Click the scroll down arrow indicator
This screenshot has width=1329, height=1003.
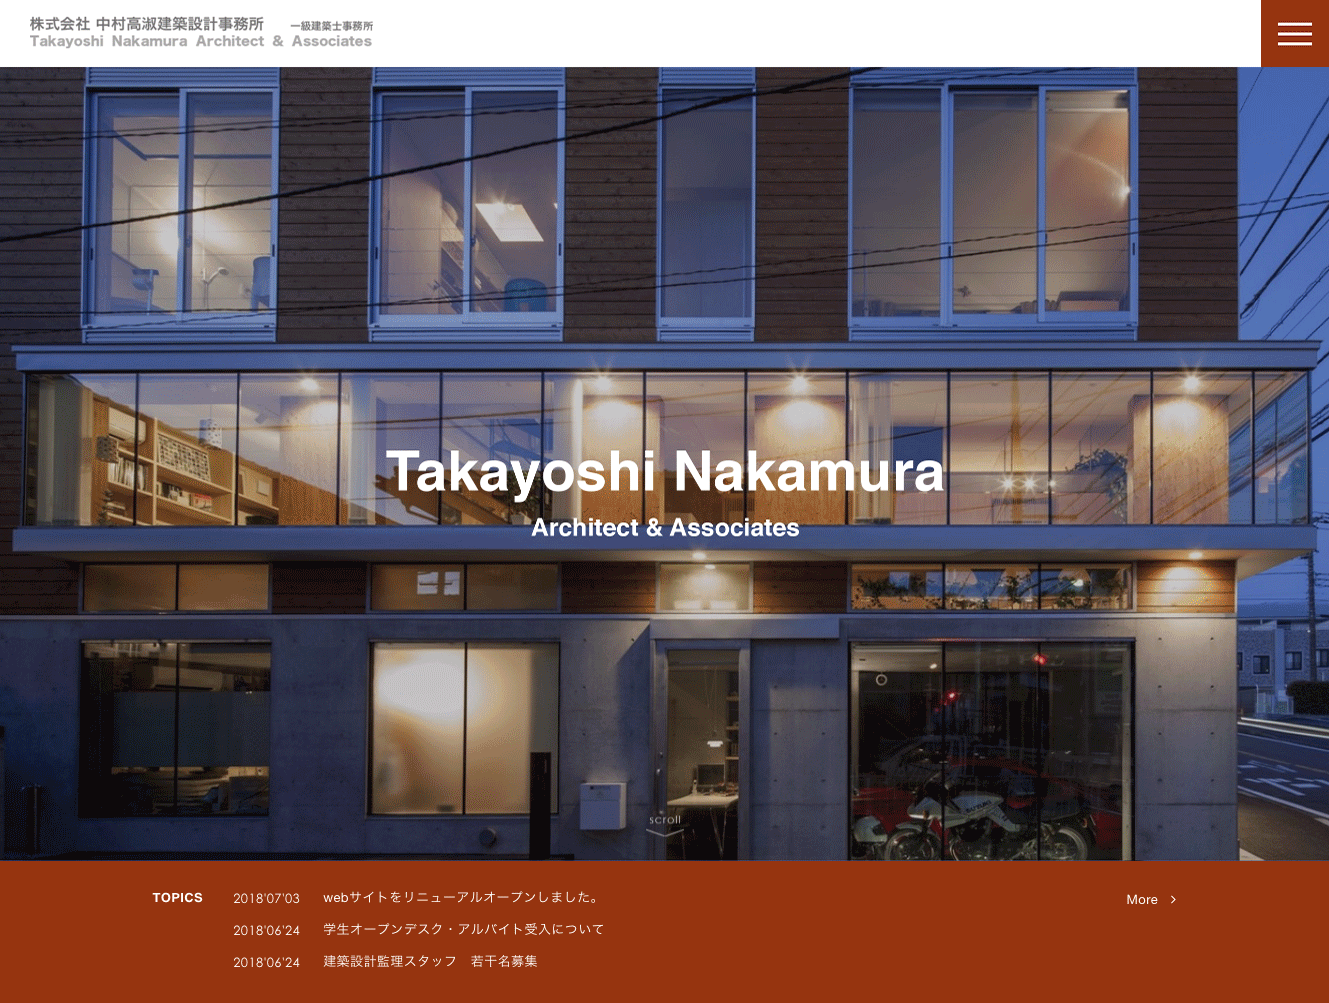pos(665,825)
